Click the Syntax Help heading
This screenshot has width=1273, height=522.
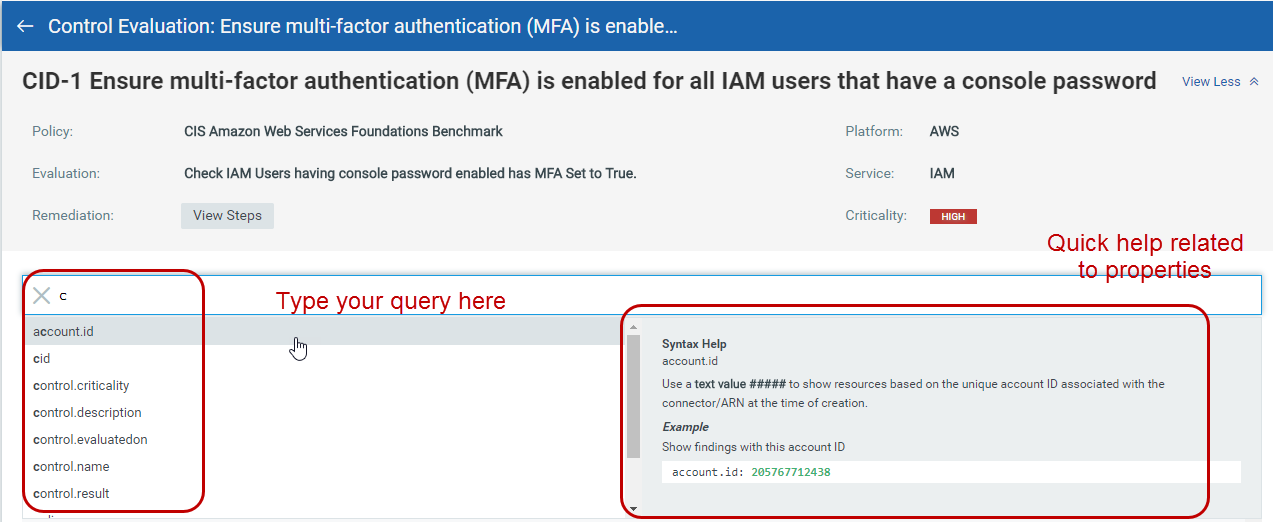tap(694, 344)
